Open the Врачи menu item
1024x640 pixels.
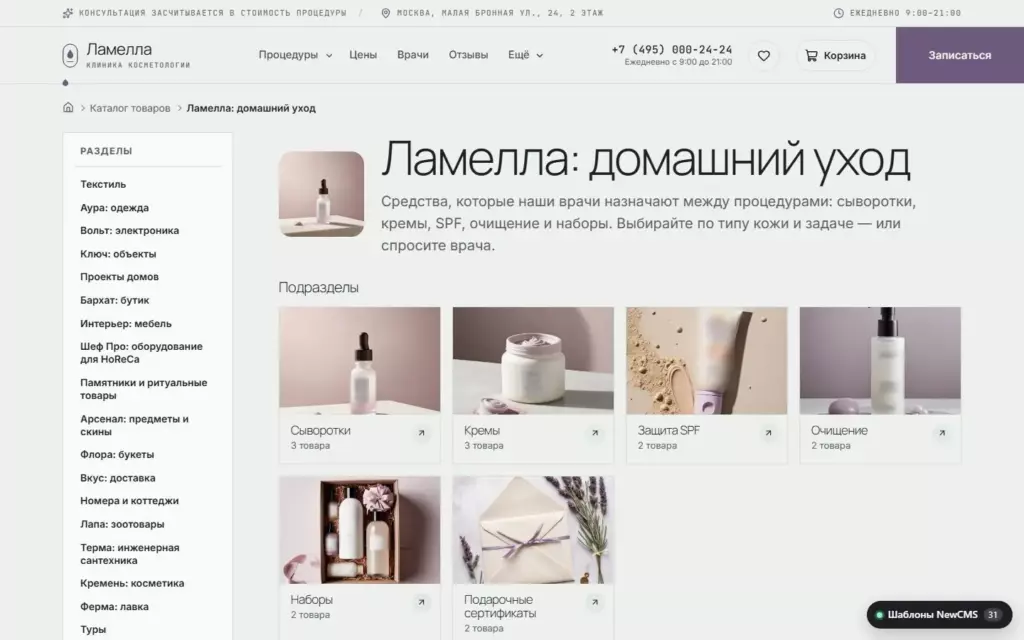[413, 55]
